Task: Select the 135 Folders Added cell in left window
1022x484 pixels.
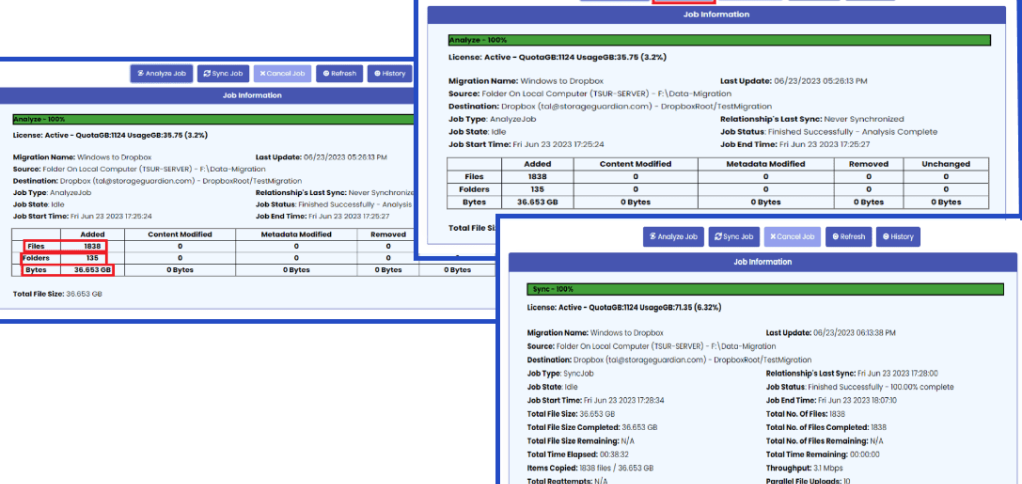Action: [x=92, y=258]
